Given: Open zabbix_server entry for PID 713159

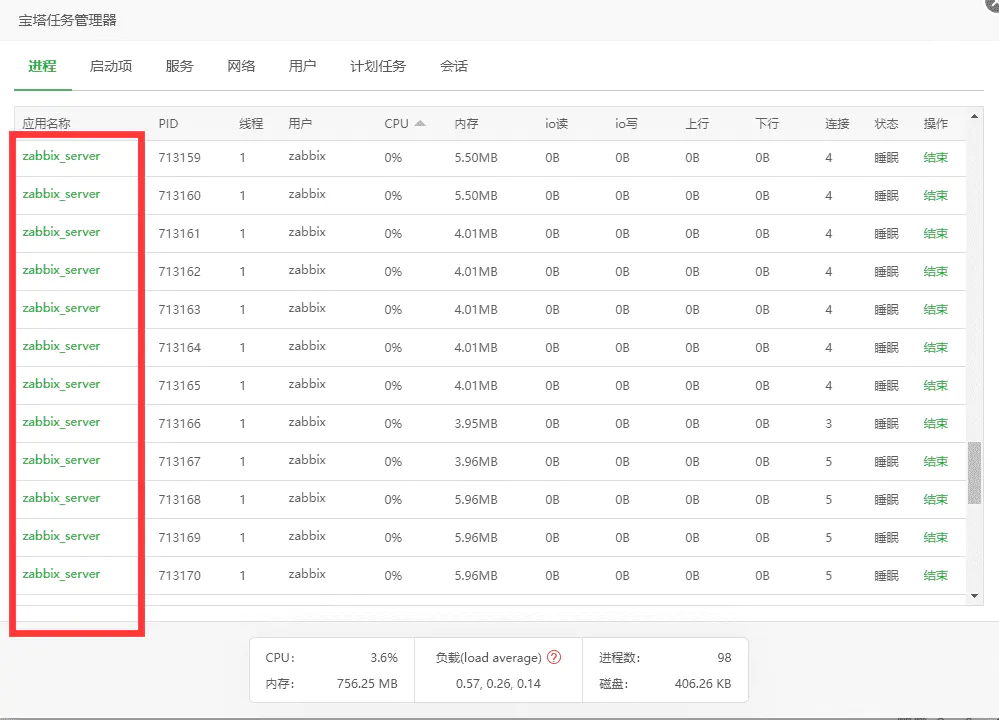Looking at the screenshot, I should click(61, 156).
